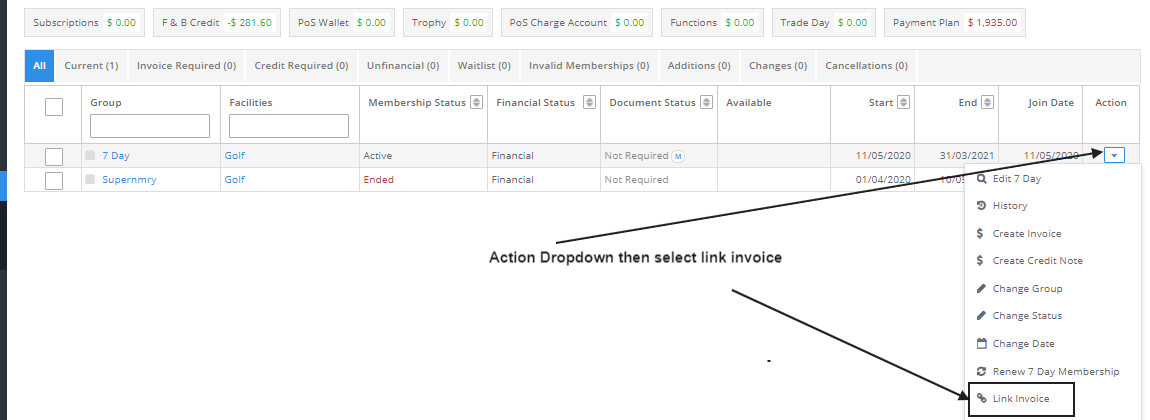Select Create Credit Note menu item
1150x420 pixels.
tap(1038, 260)
